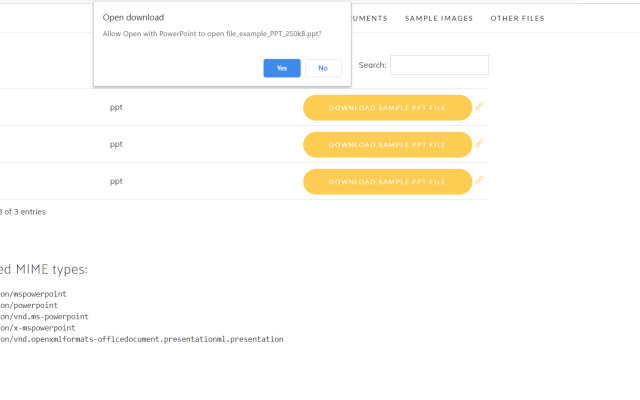The height and width of the screenshot is (400, 640).
Task: Open the Sample Images menu
Action: click(x=439, y=18)
